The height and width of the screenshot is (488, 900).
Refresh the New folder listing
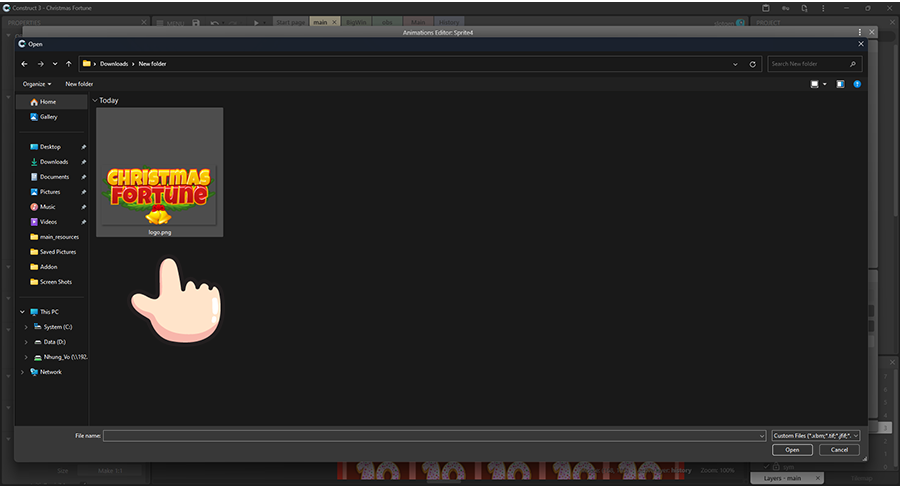(753, 64)
